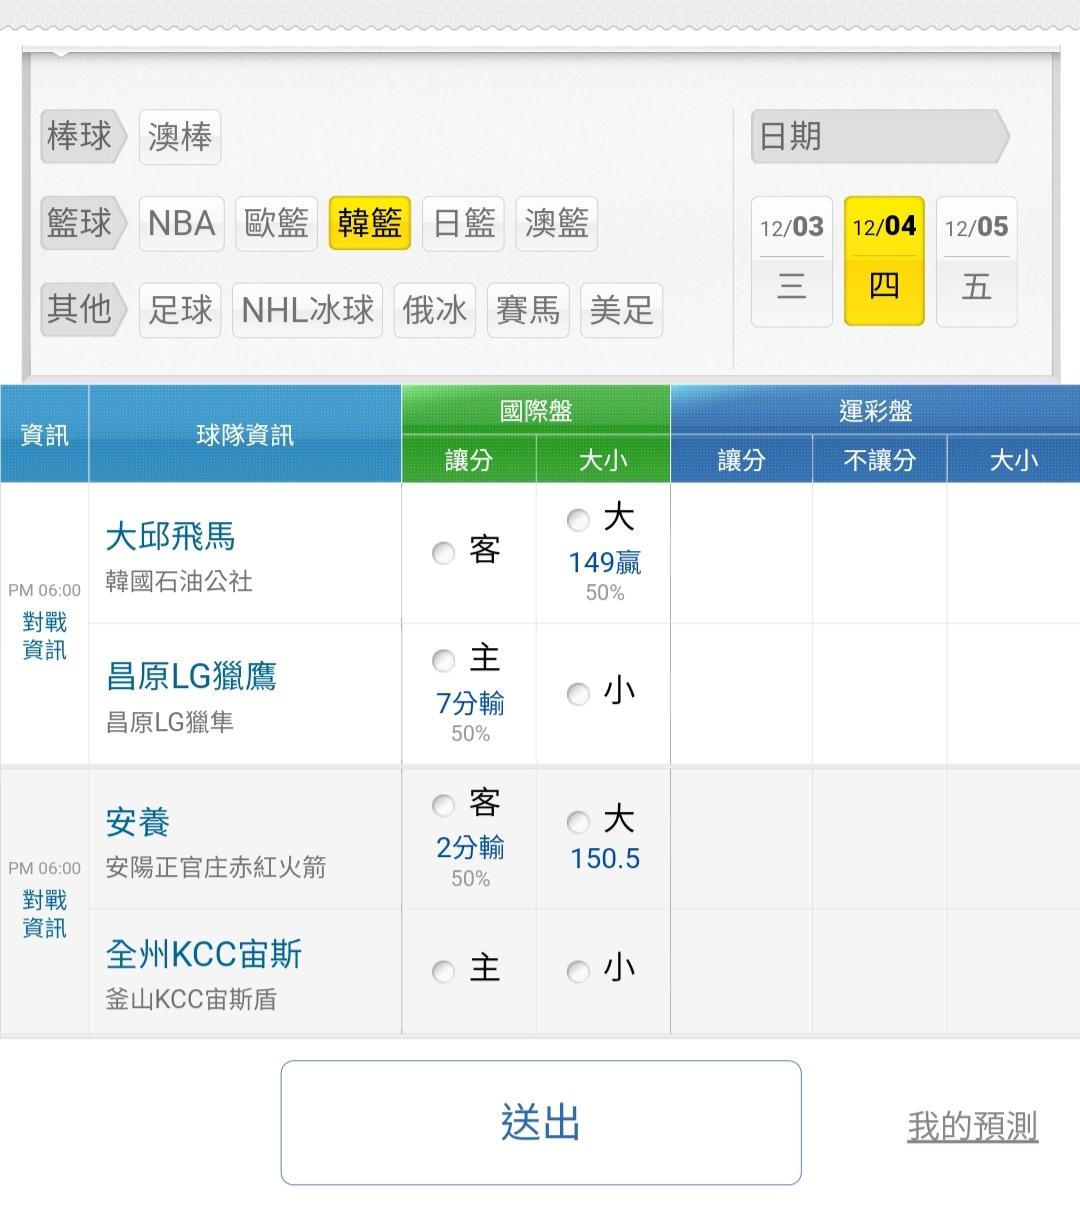The image size is (1080, 1219).
Task: Choose 主 for 全州KCC宙斯
Action: tap(444, 970)
